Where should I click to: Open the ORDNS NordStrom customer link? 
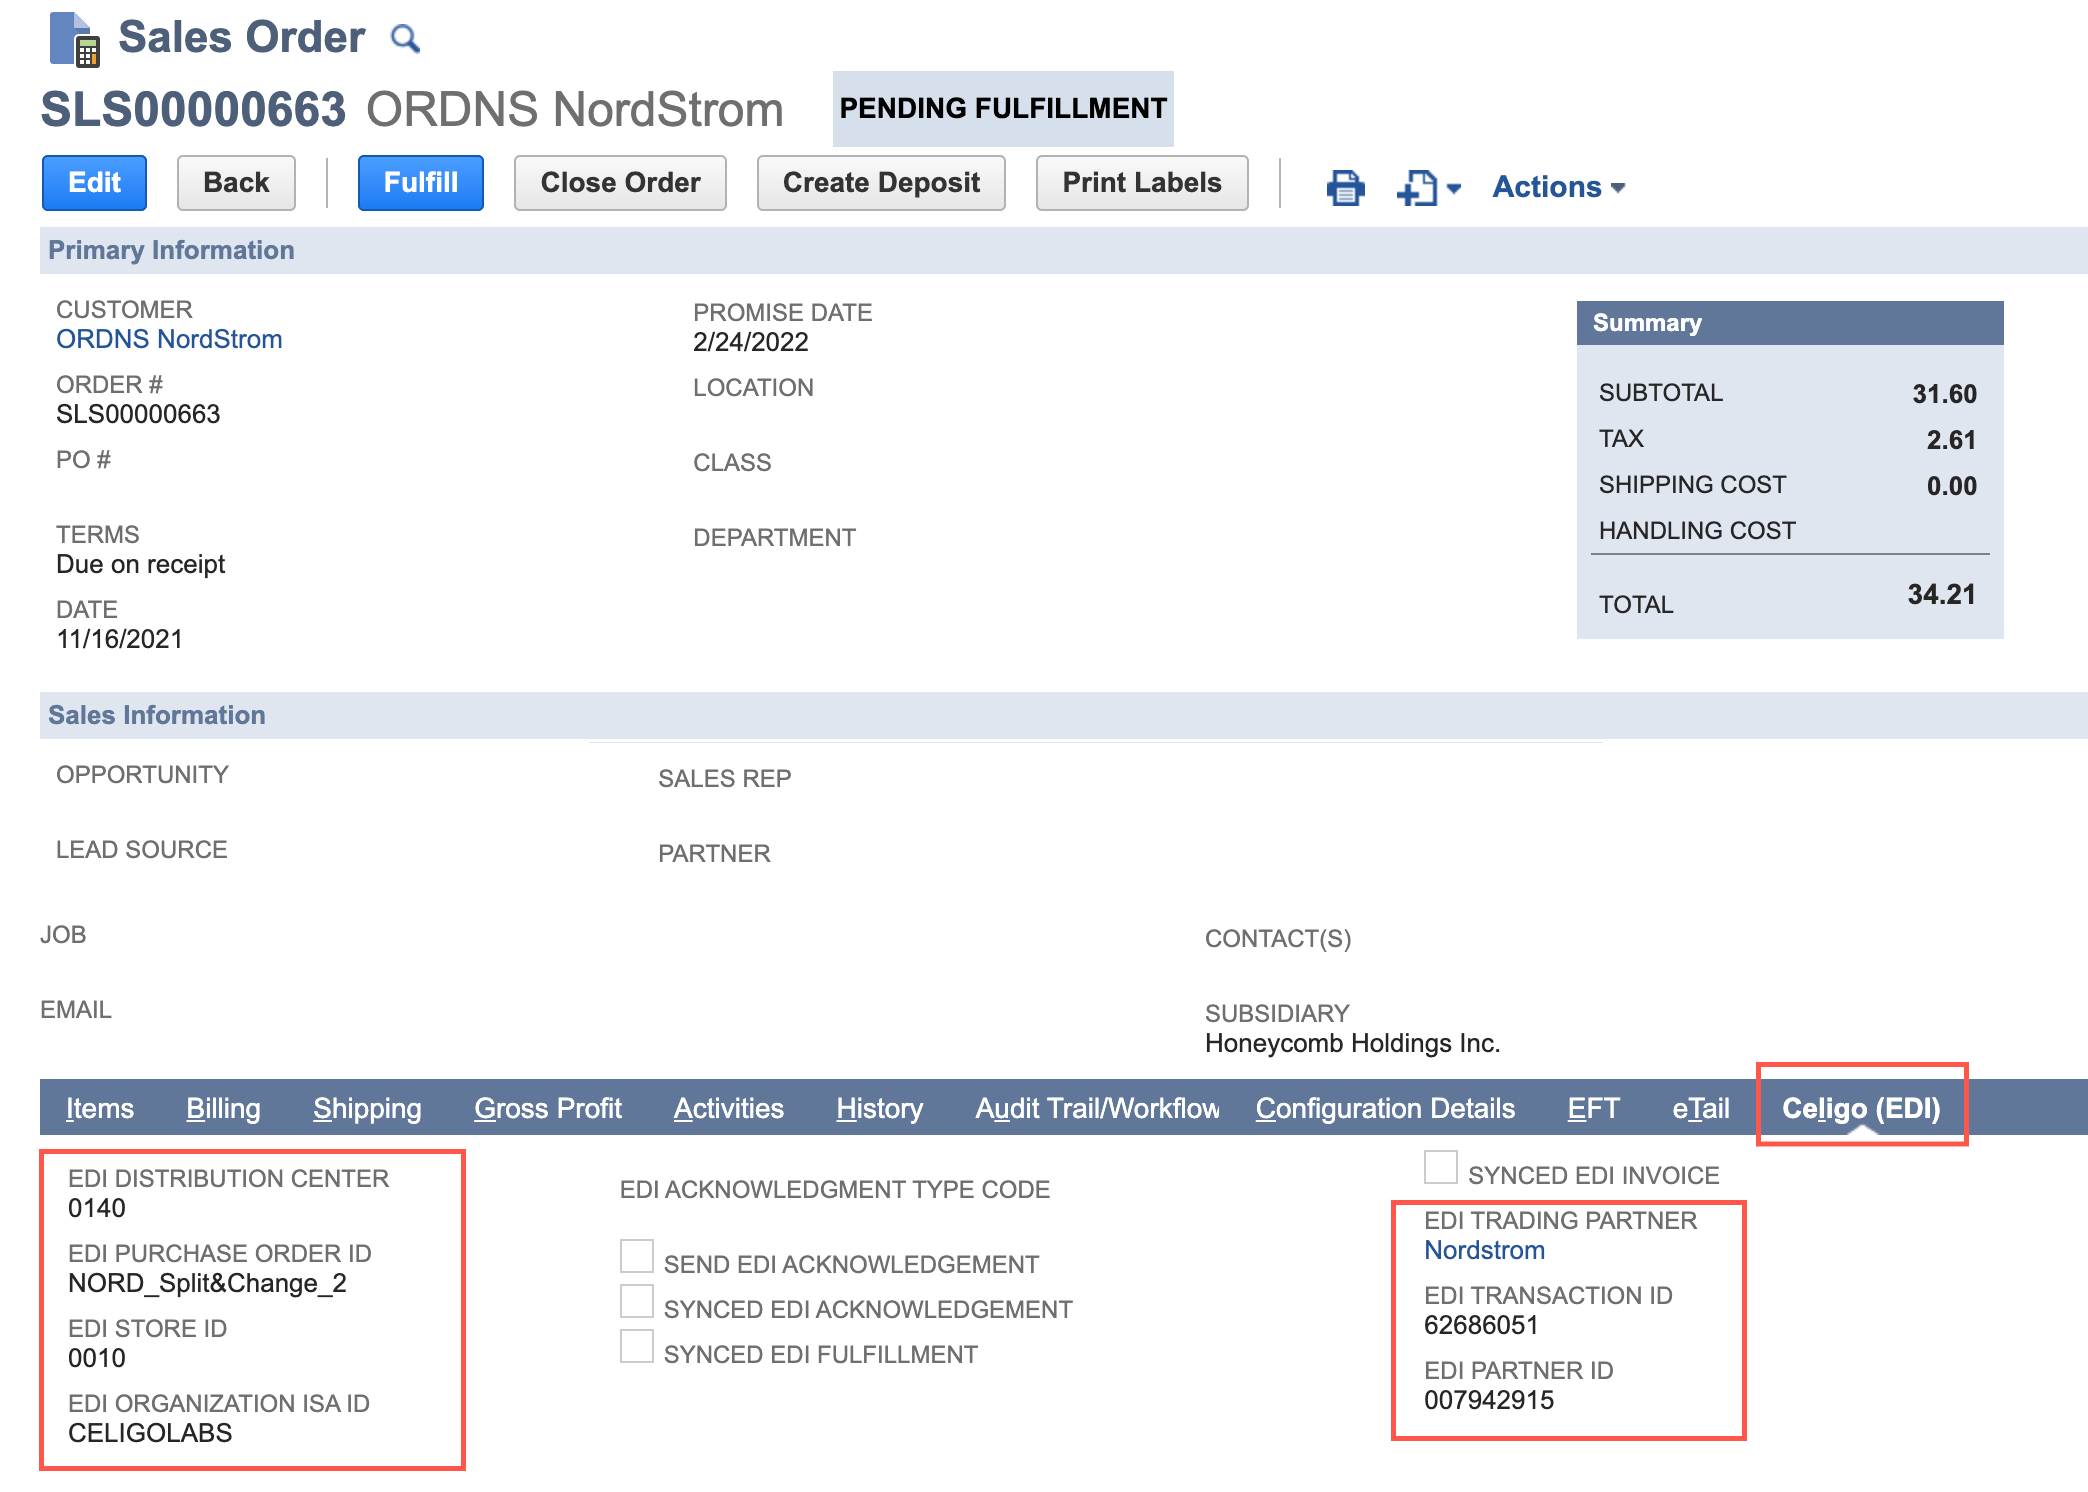[x=168, y=339]
